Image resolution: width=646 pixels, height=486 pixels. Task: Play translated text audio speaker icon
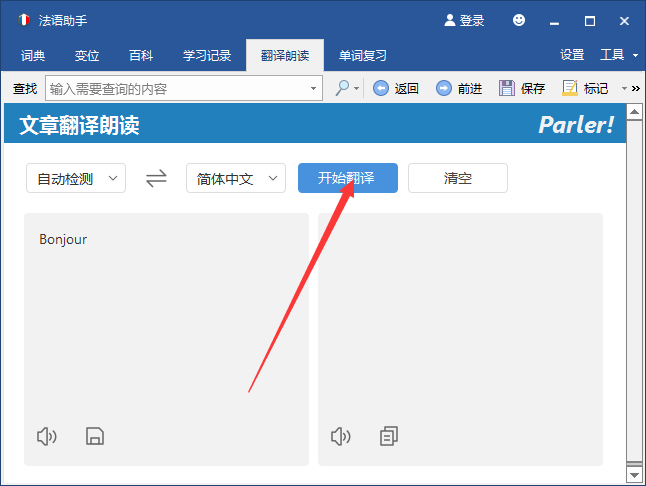tap(341, 436)
